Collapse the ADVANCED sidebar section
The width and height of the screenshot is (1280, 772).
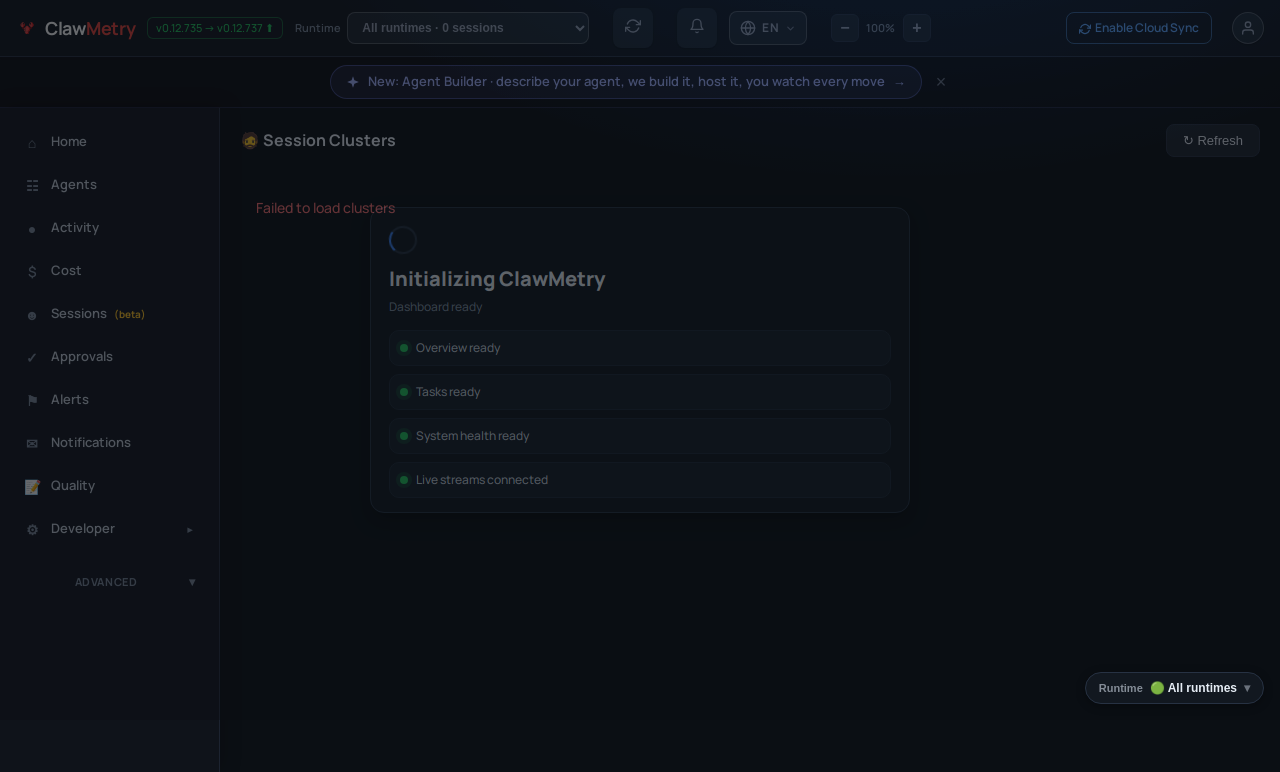pos(110,582)
